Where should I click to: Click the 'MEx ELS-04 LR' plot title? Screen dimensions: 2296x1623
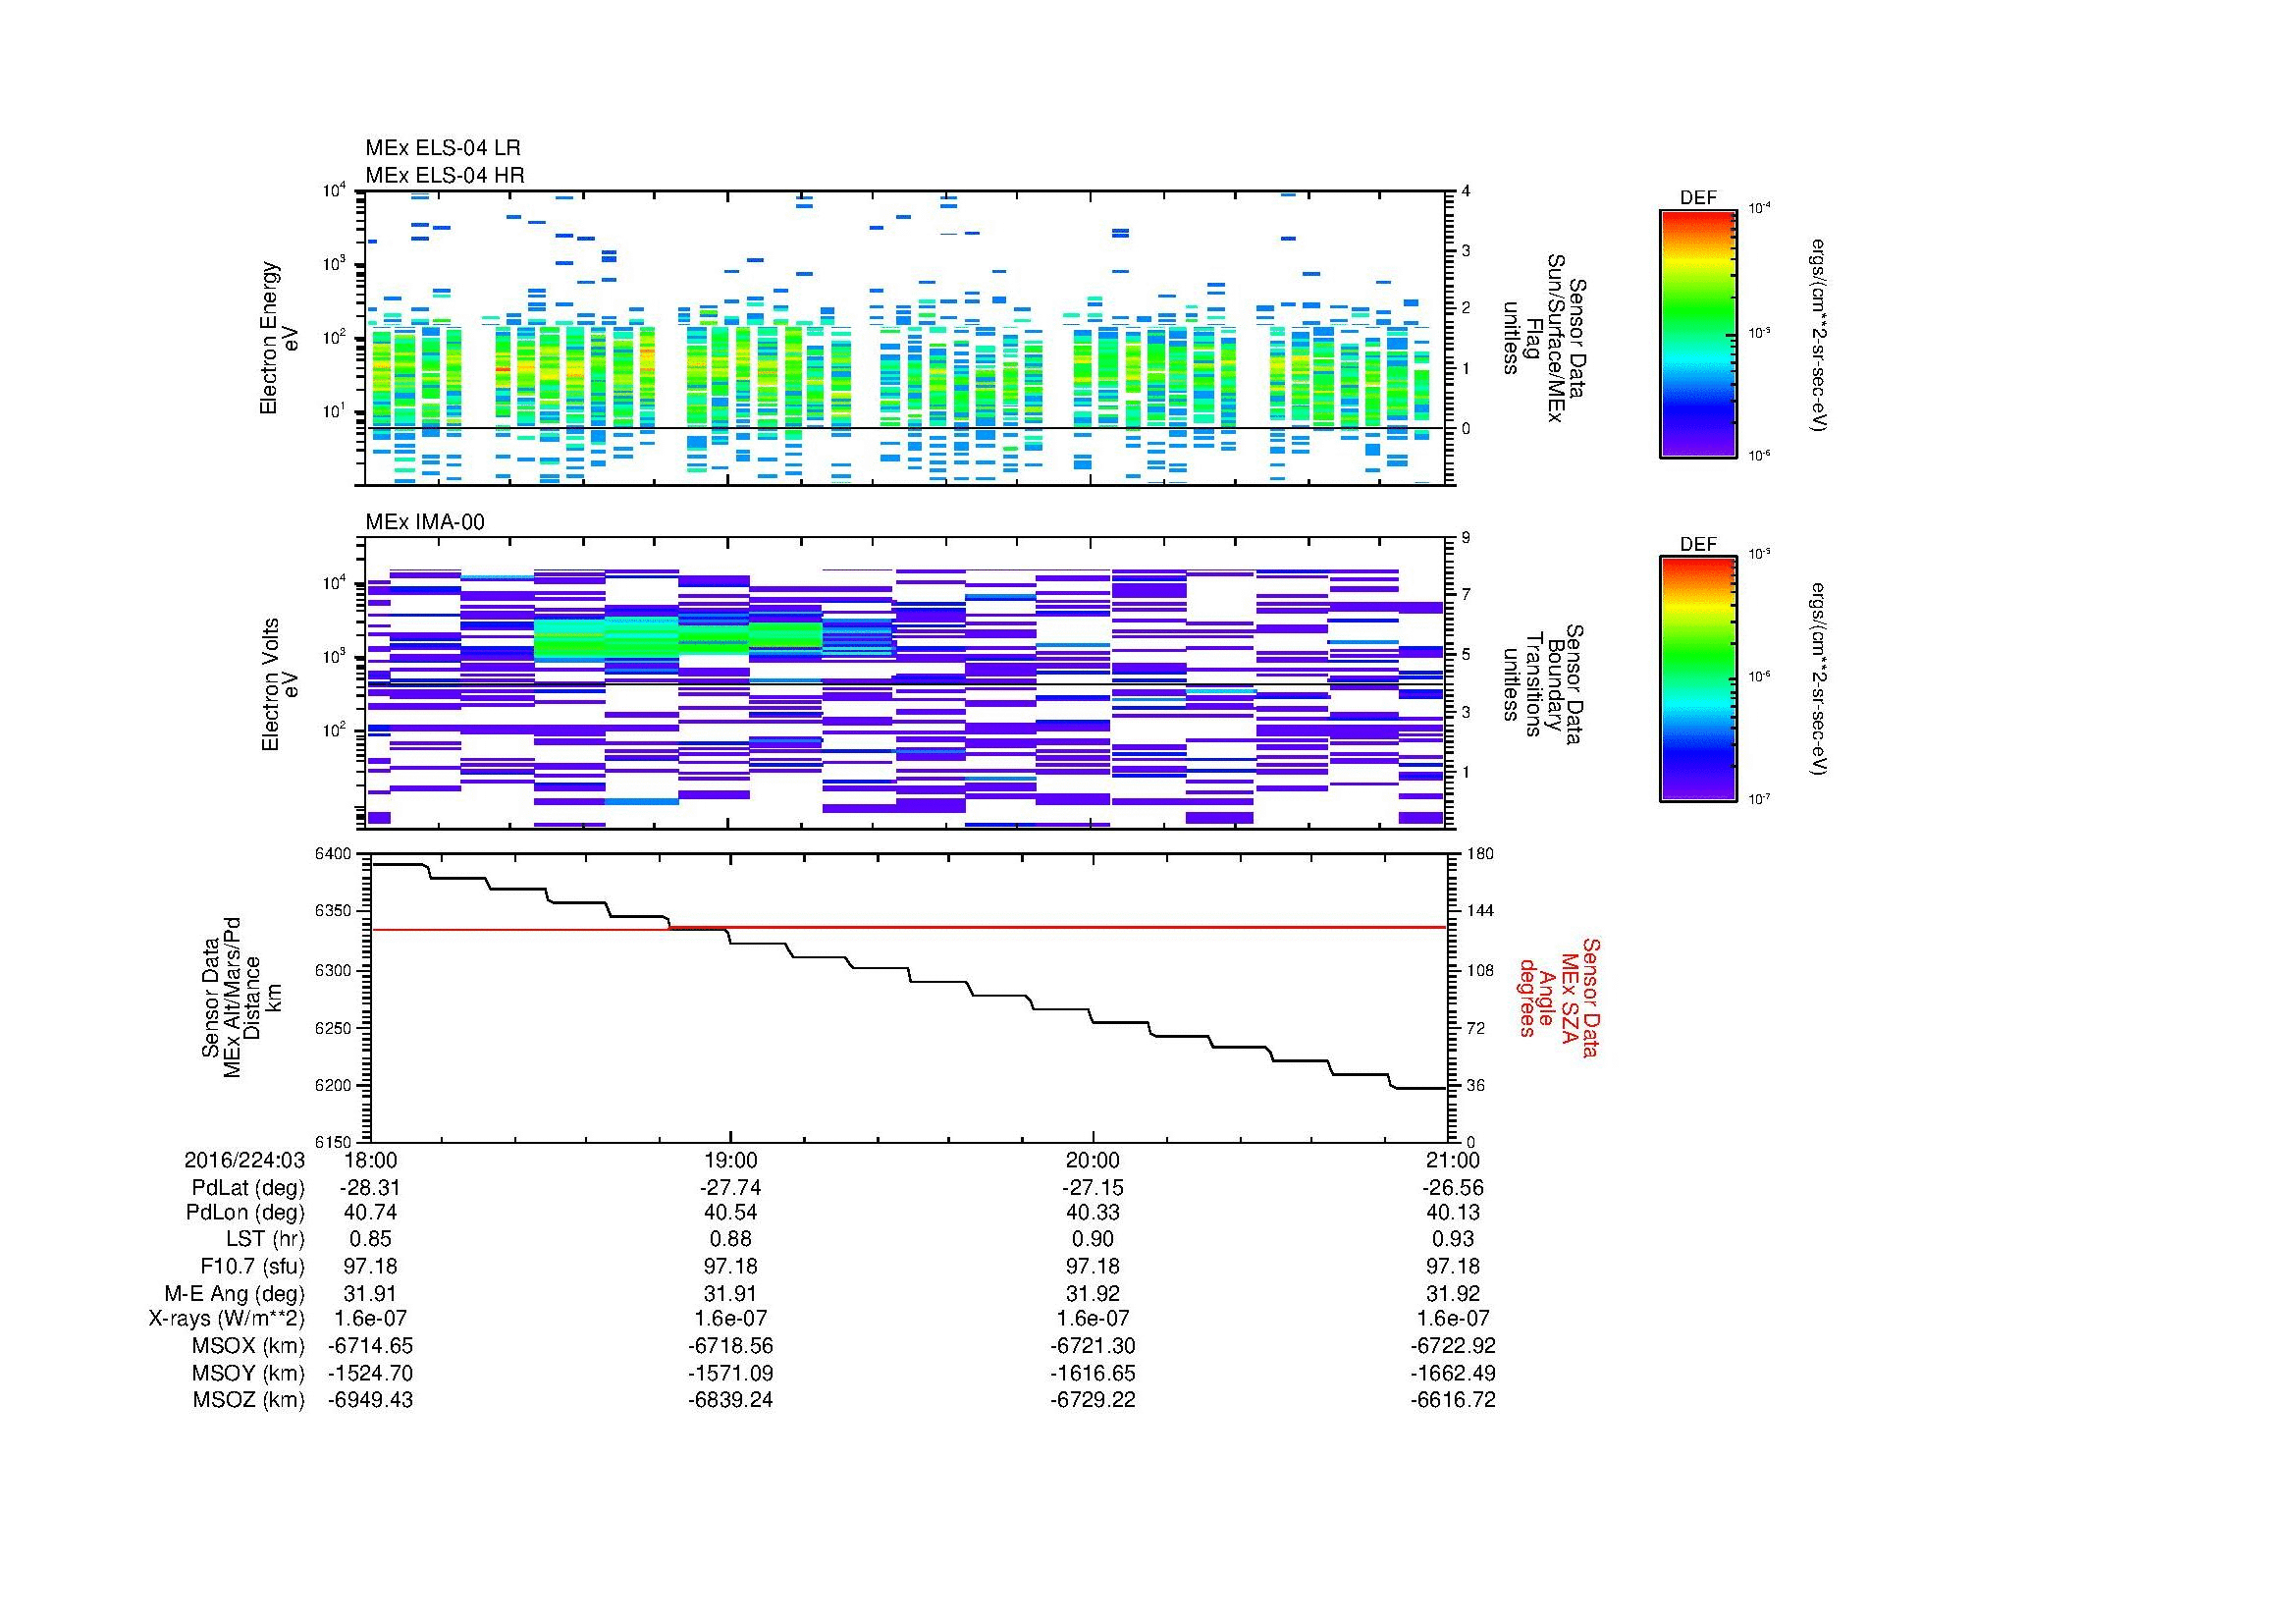443,148
